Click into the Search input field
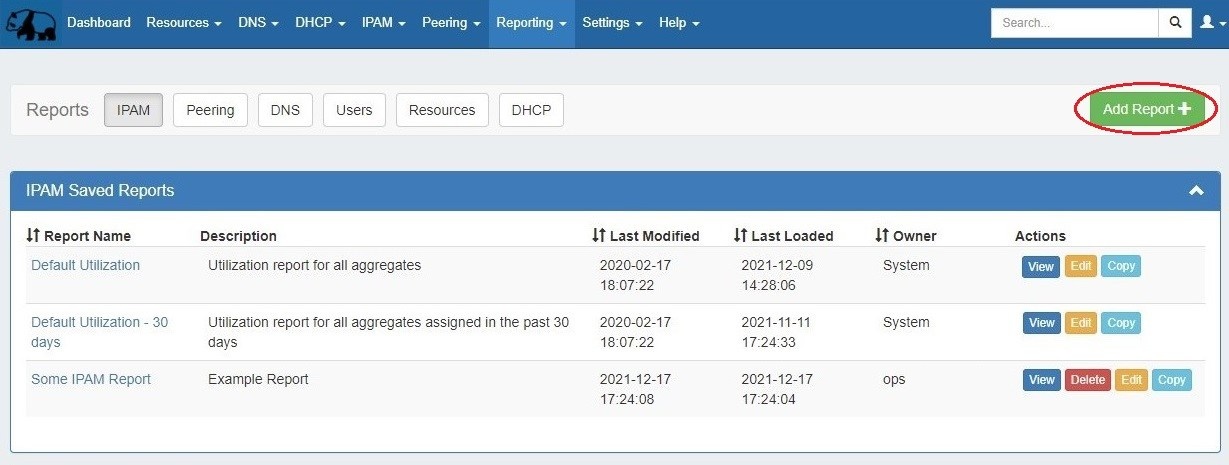 1074,23
